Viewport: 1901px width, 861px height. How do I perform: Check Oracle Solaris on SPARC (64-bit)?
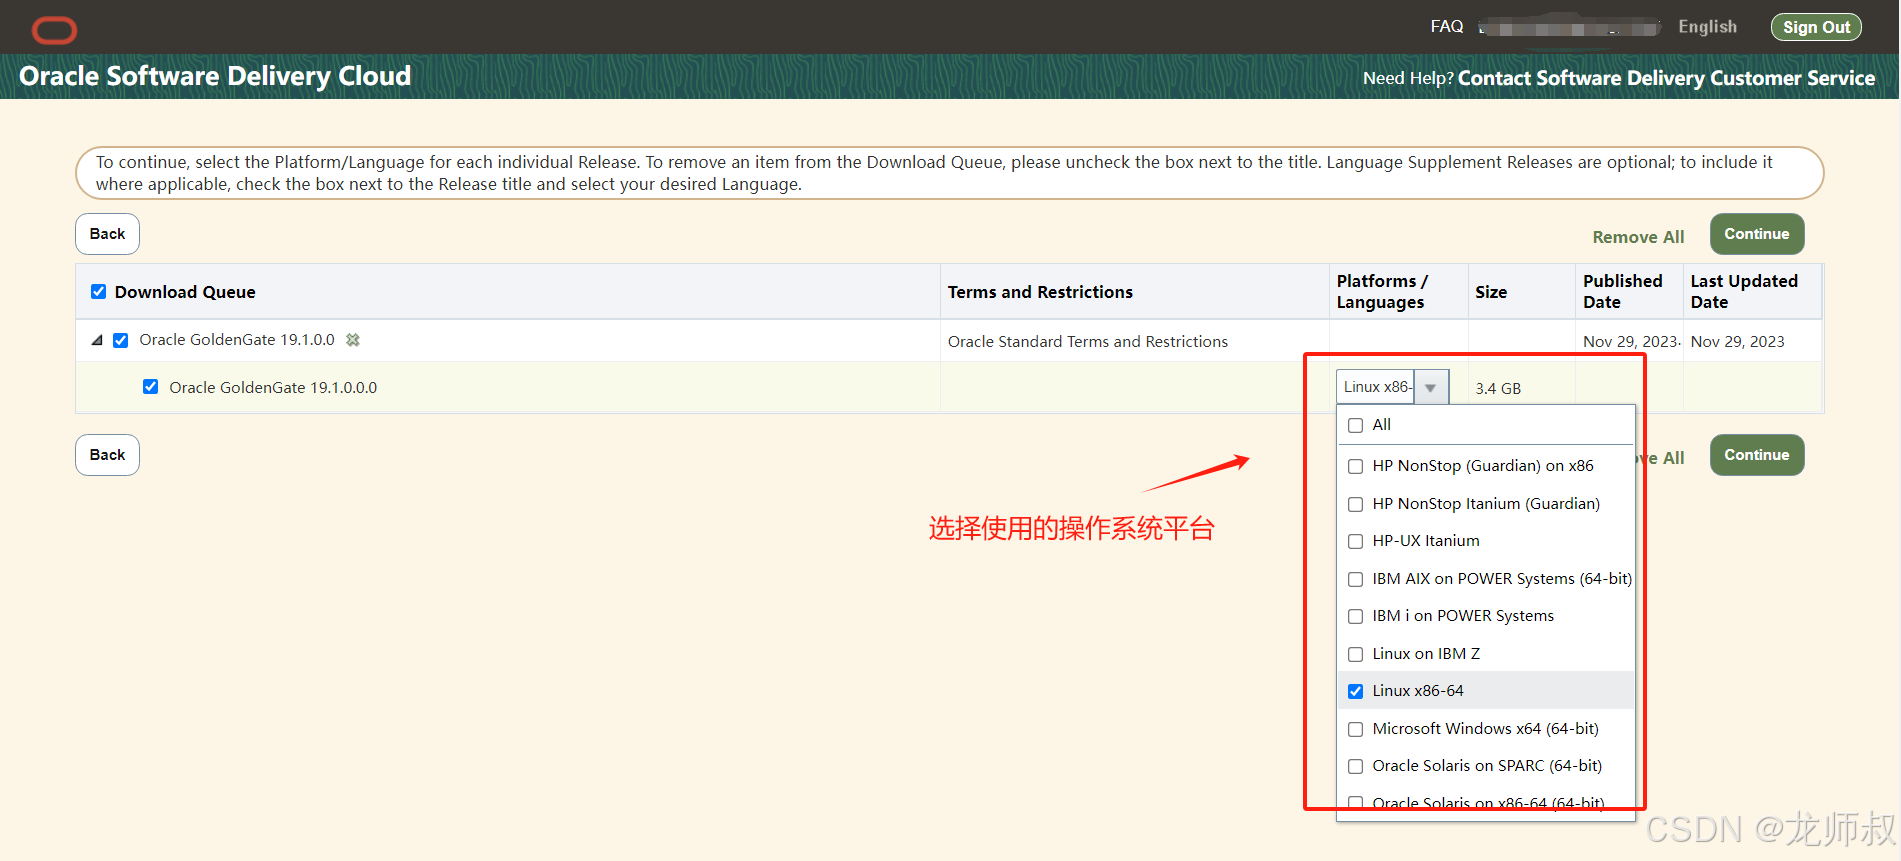click(x=1355, y=766)
